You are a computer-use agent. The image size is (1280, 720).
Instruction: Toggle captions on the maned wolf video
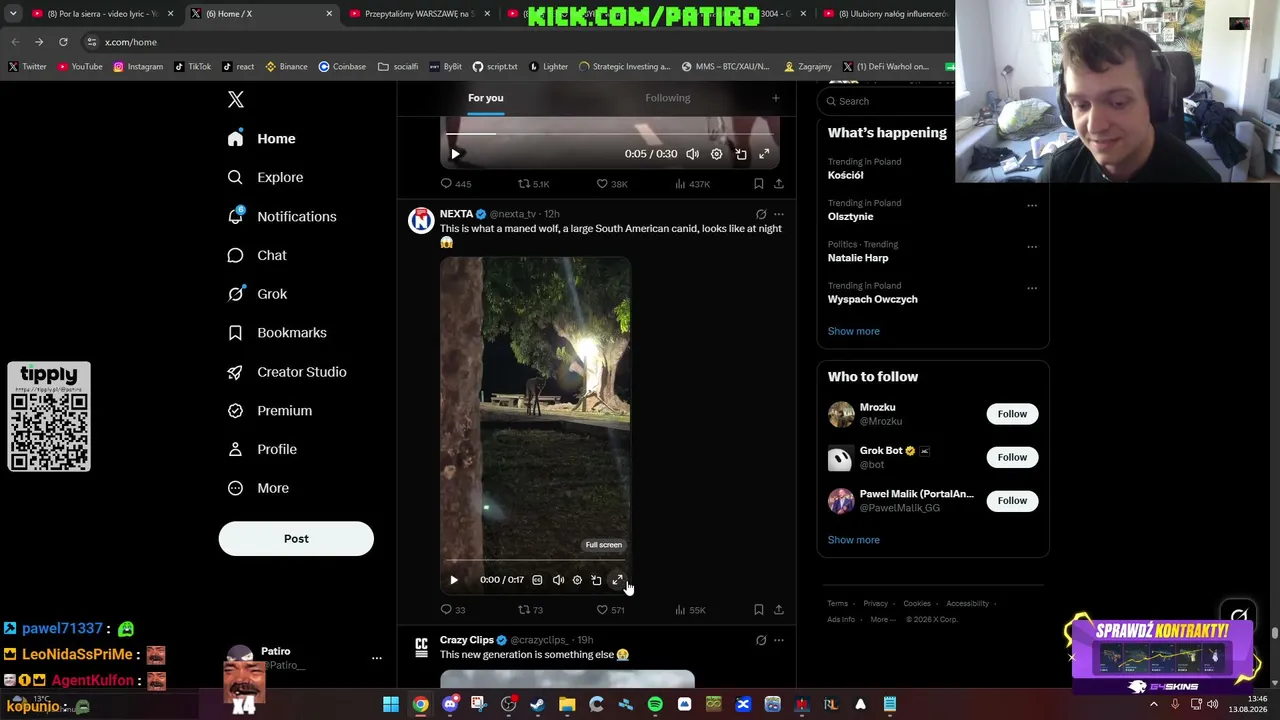(x=537, y=580)
